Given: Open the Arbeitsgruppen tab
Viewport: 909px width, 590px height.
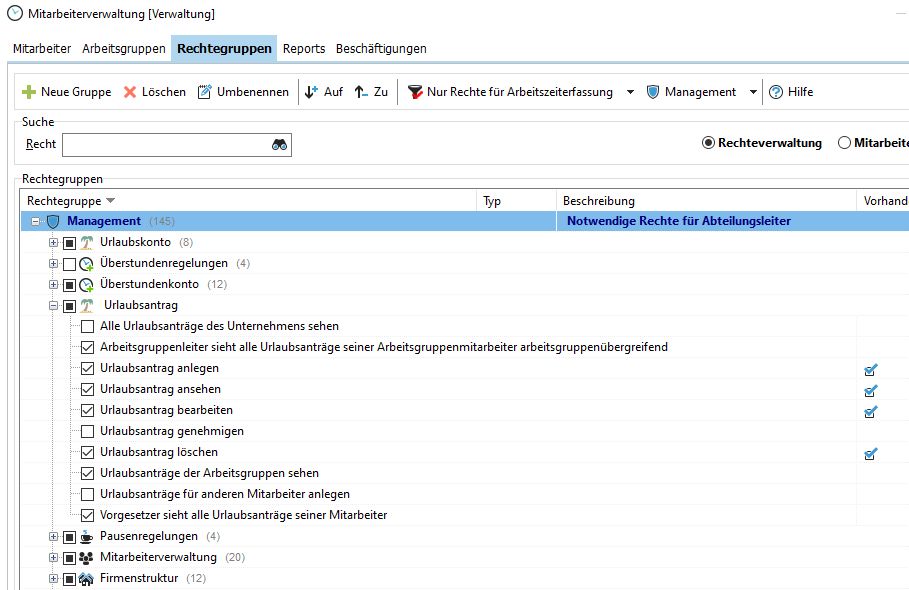Looking at the screenshot, I should [x=123, y=47].
